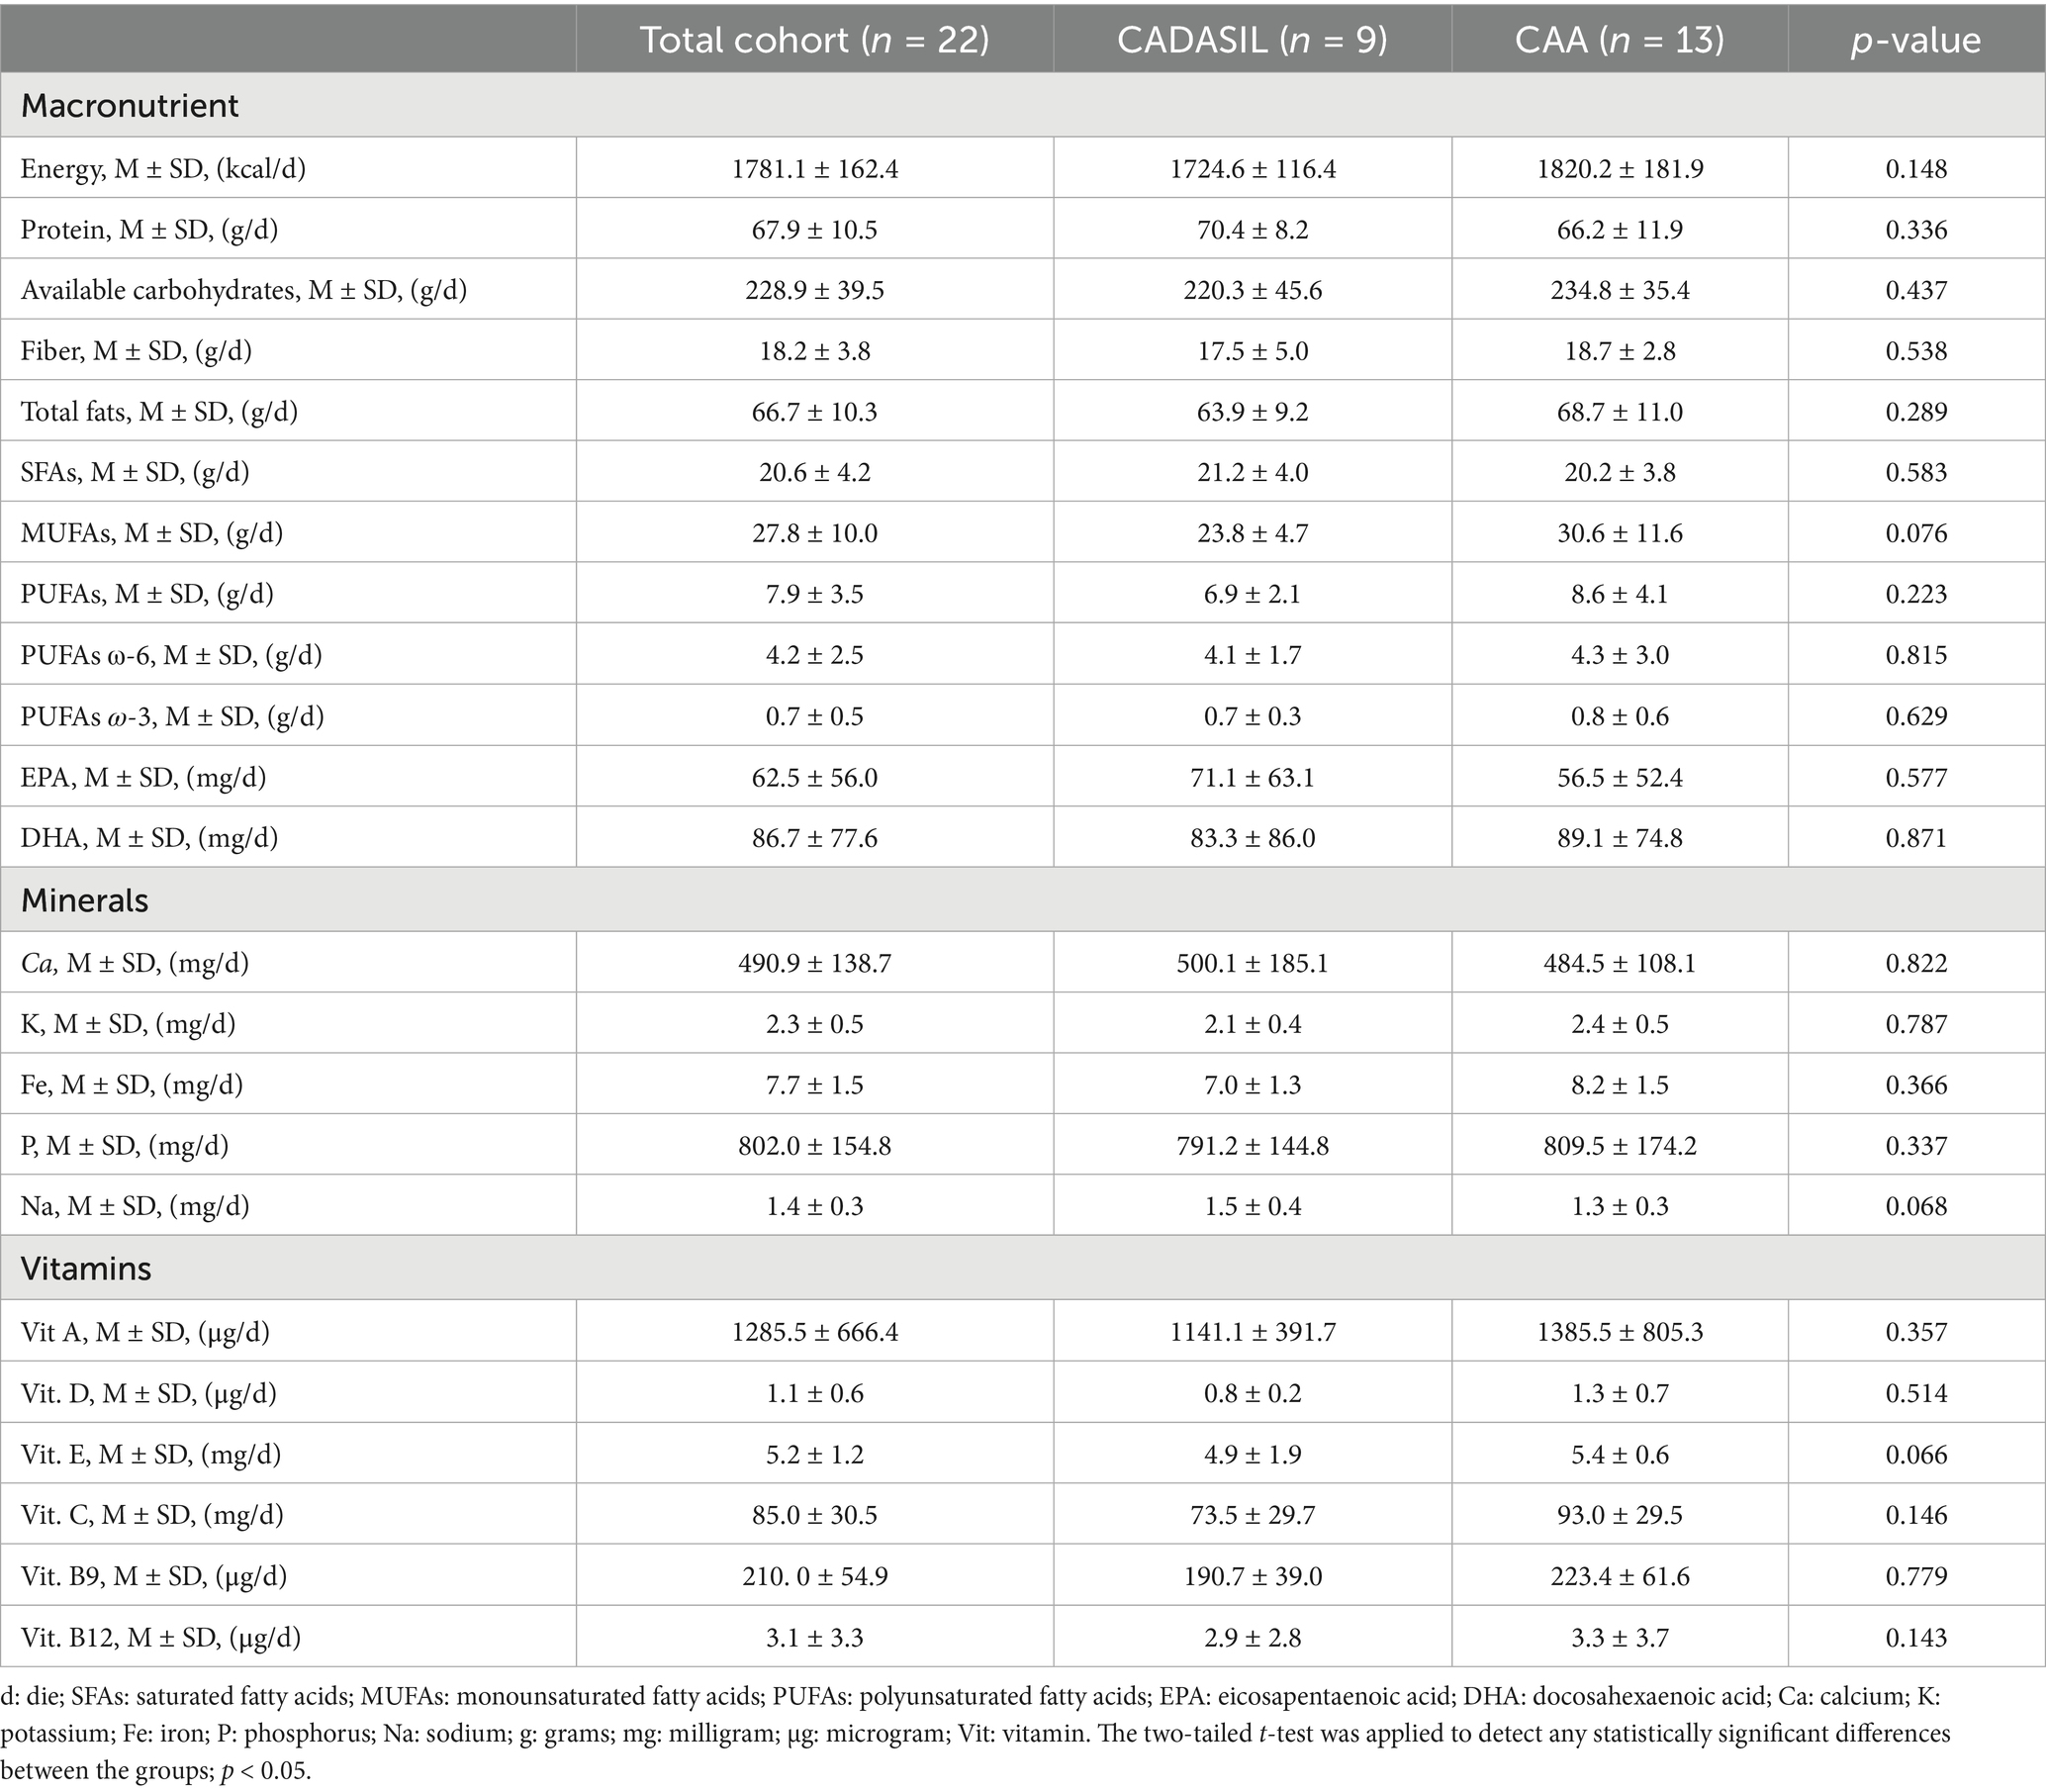This screenshot has height=1792, width=2046.
Task: Click the Vit. E p-value 0.066
Action: point(1916,1454)
